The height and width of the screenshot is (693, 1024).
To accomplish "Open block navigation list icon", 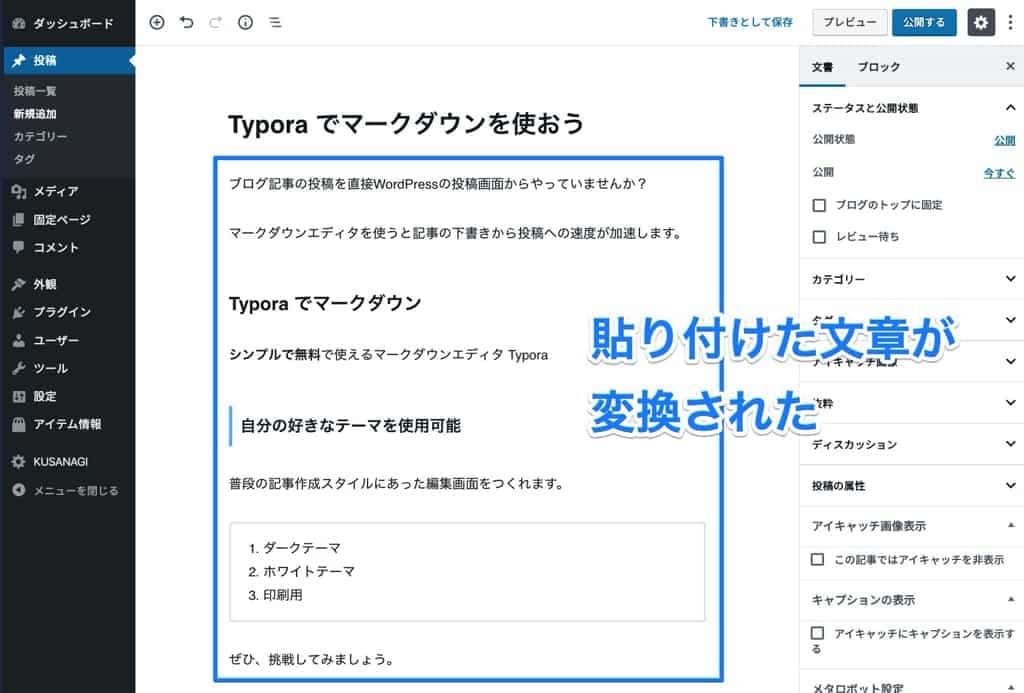I will pos(276,22).
